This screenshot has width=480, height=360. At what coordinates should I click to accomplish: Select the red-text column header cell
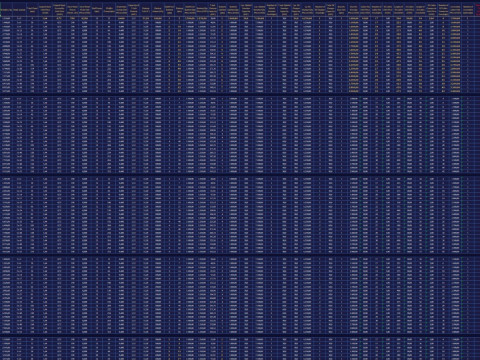point(477,9)
